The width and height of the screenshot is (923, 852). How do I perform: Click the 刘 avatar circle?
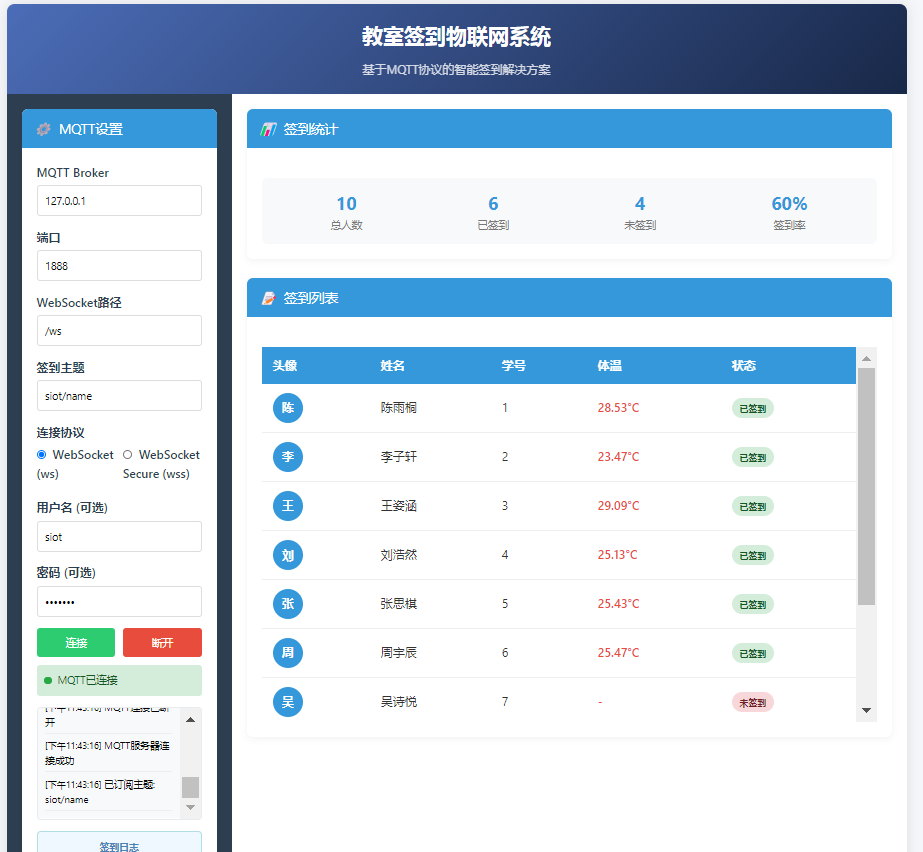(x=288, y=555)
